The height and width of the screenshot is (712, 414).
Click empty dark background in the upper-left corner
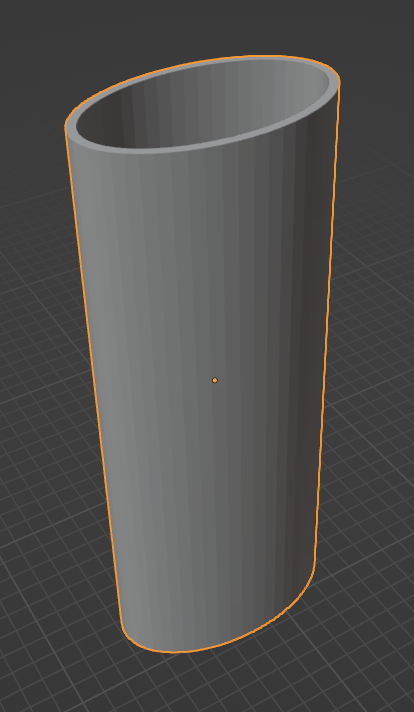pos(27,27)
